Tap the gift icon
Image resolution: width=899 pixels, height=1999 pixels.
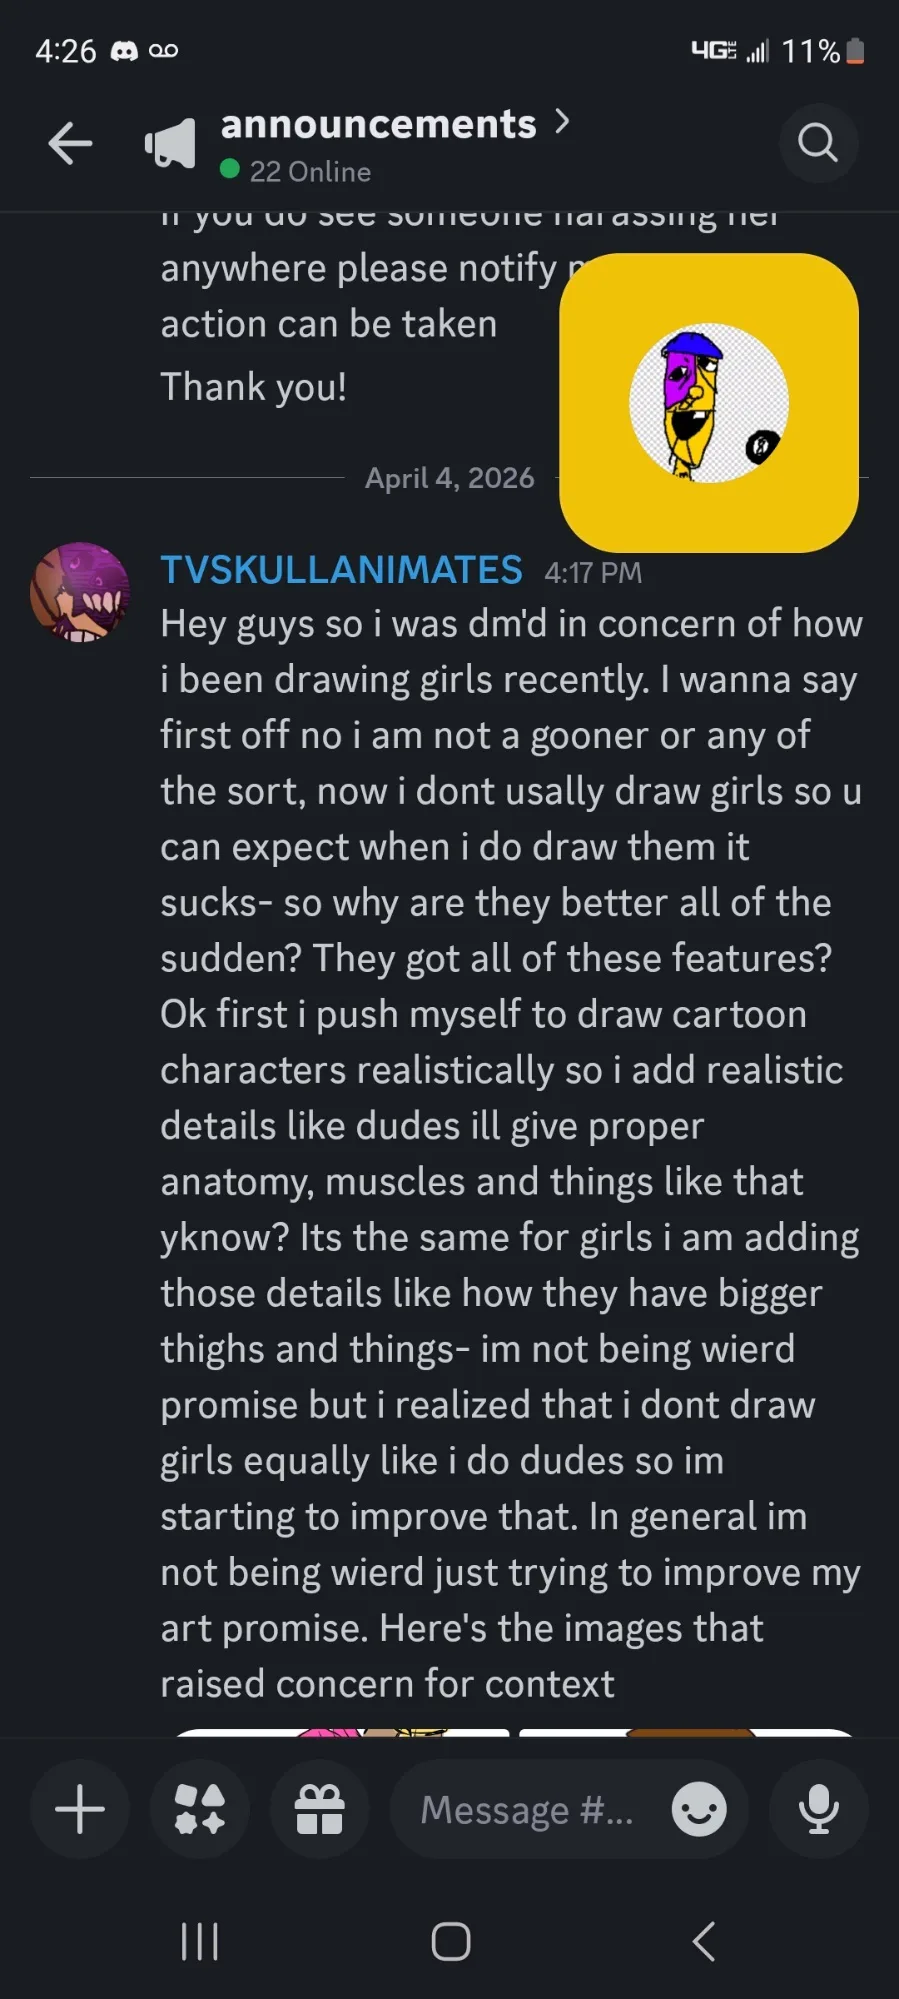320,1809
